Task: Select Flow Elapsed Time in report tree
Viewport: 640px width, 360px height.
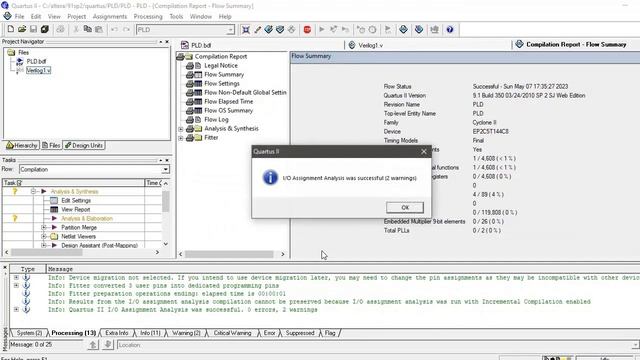Action: pos(229,101)
